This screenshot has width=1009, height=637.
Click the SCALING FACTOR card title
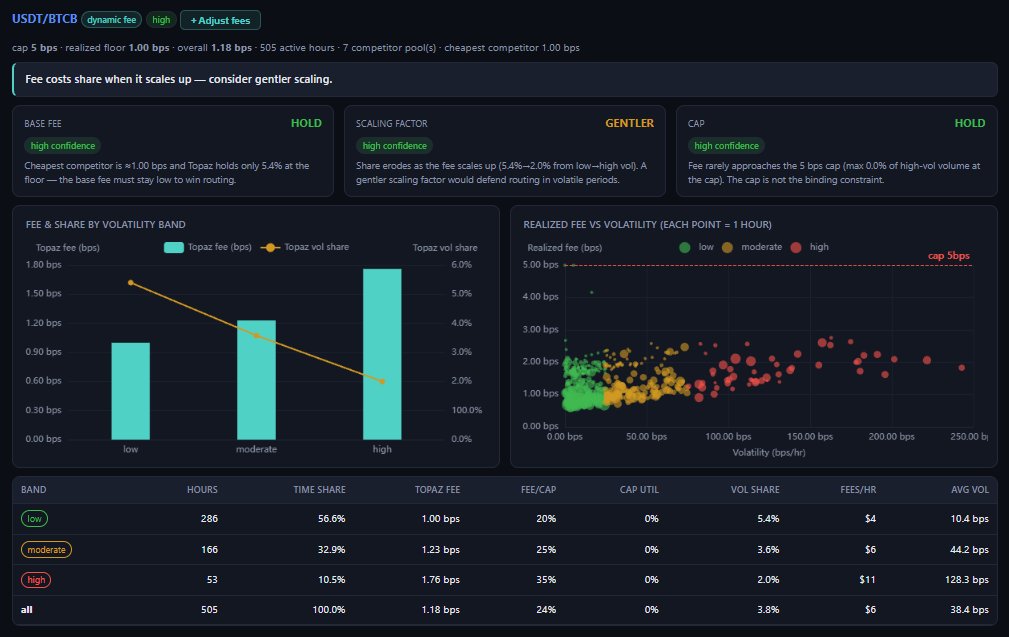point(391,124)
